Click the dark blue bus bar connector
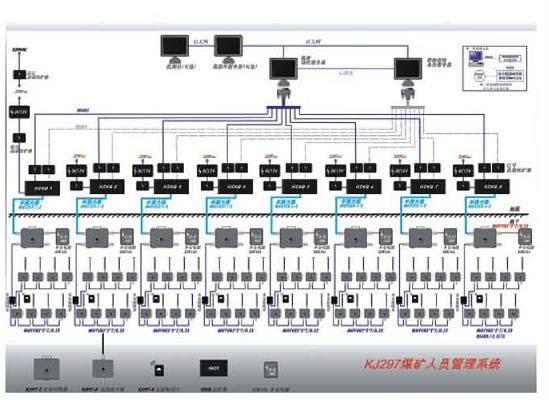 coord(284,107)
